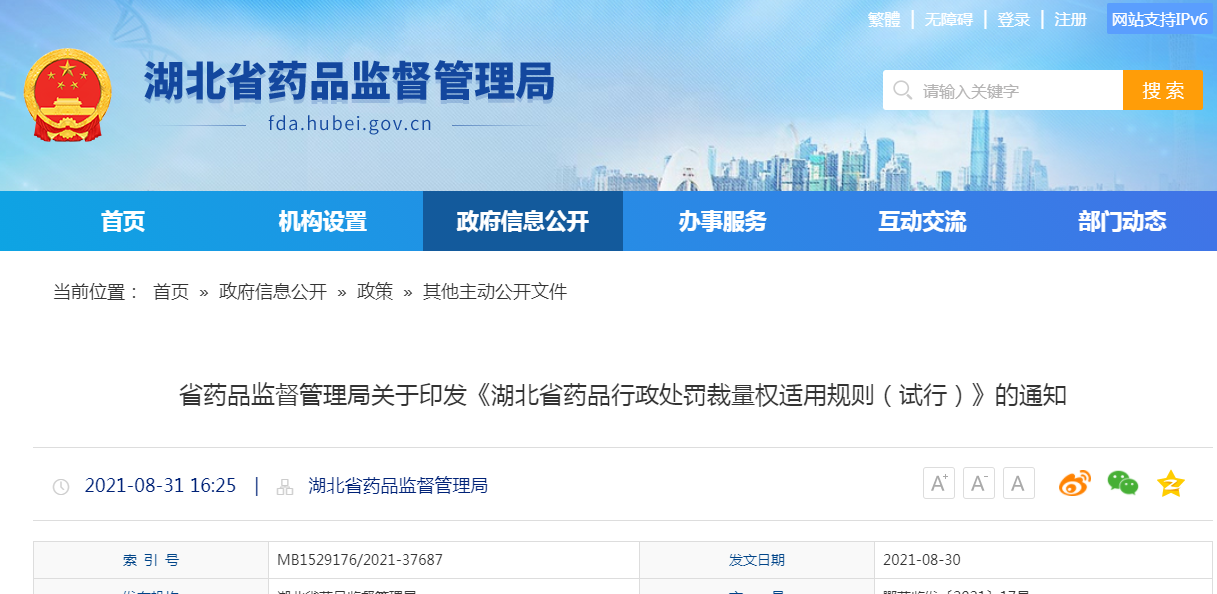Decrease font size with A- button

978,483
